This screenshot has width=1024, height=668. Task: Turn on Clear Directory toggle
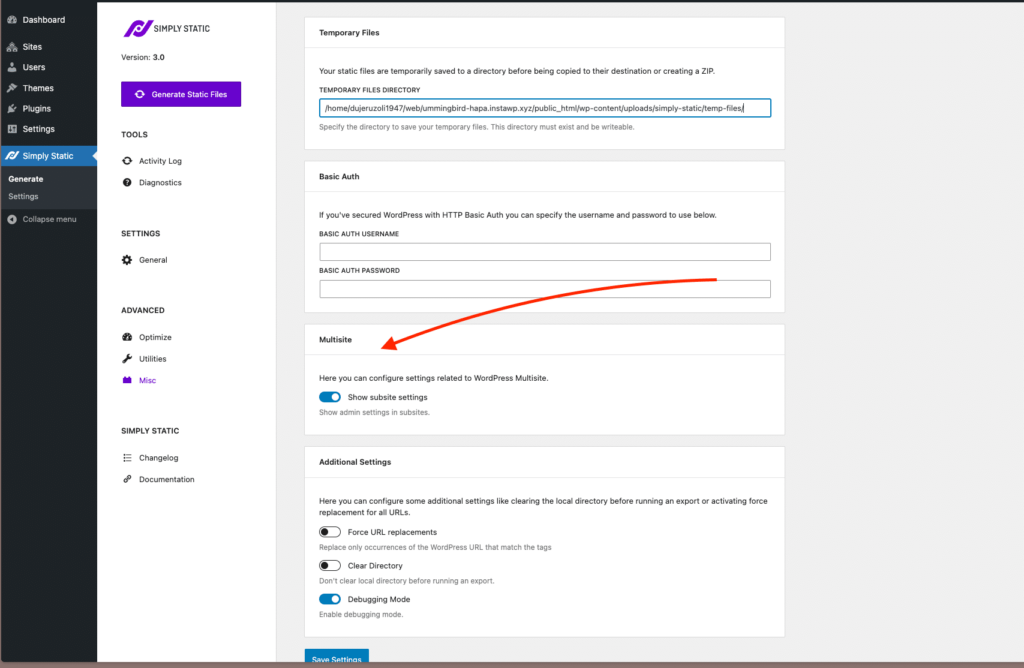pyautogui.click(x=330, y=565)
